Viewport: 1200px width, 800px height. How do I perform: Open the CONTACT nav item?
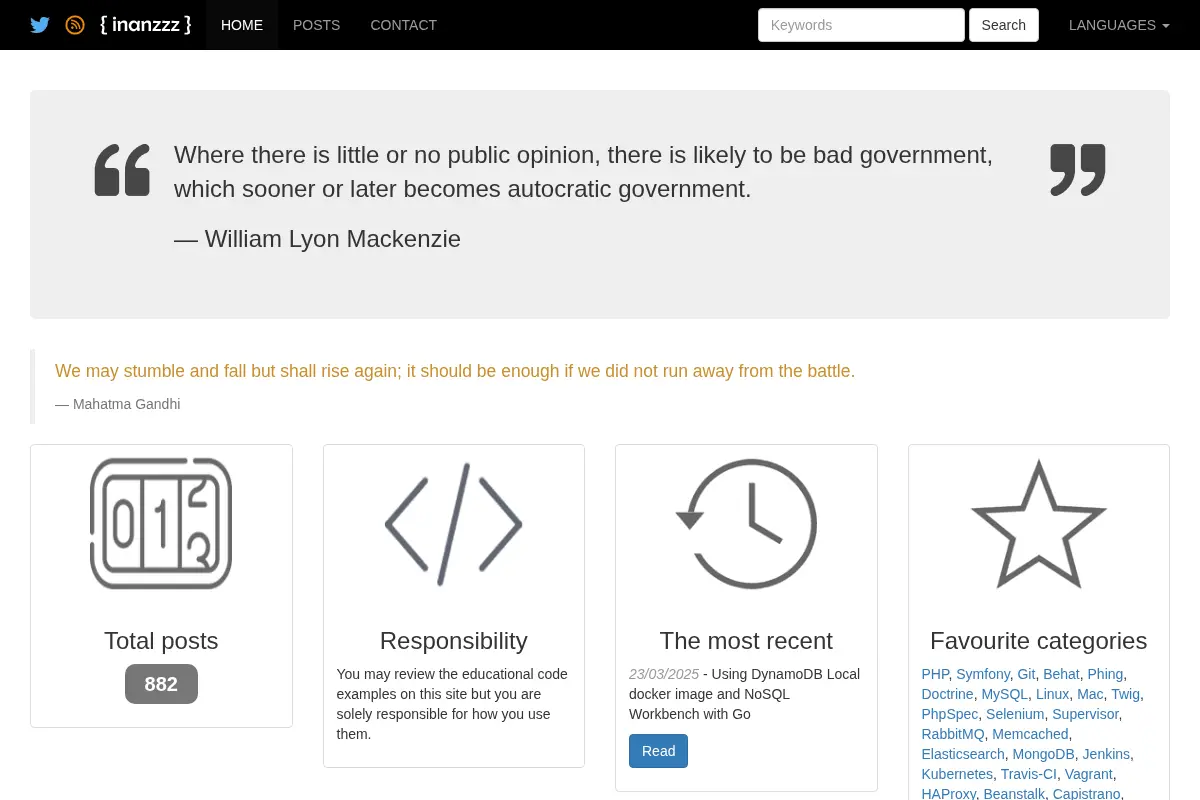(403, 25)
